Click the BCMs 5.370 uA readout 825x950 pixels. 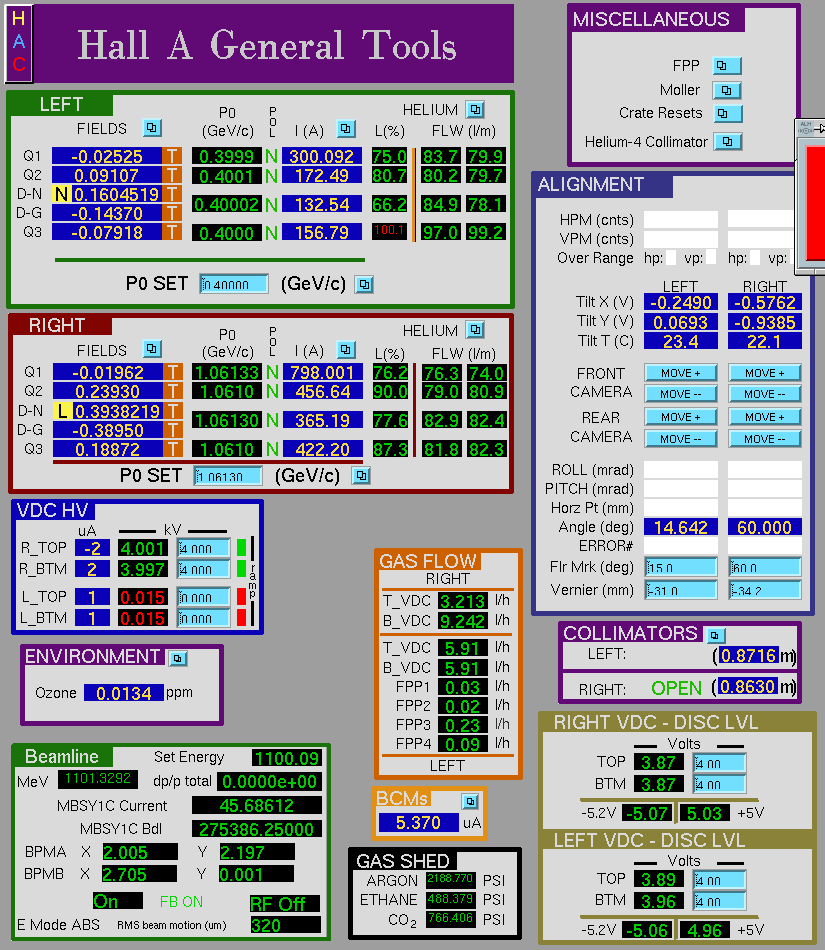[x=419, y=823]
